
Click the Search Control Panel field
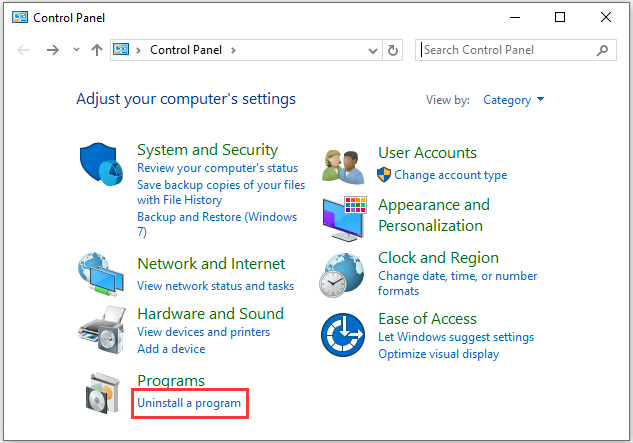click(516, 50)
